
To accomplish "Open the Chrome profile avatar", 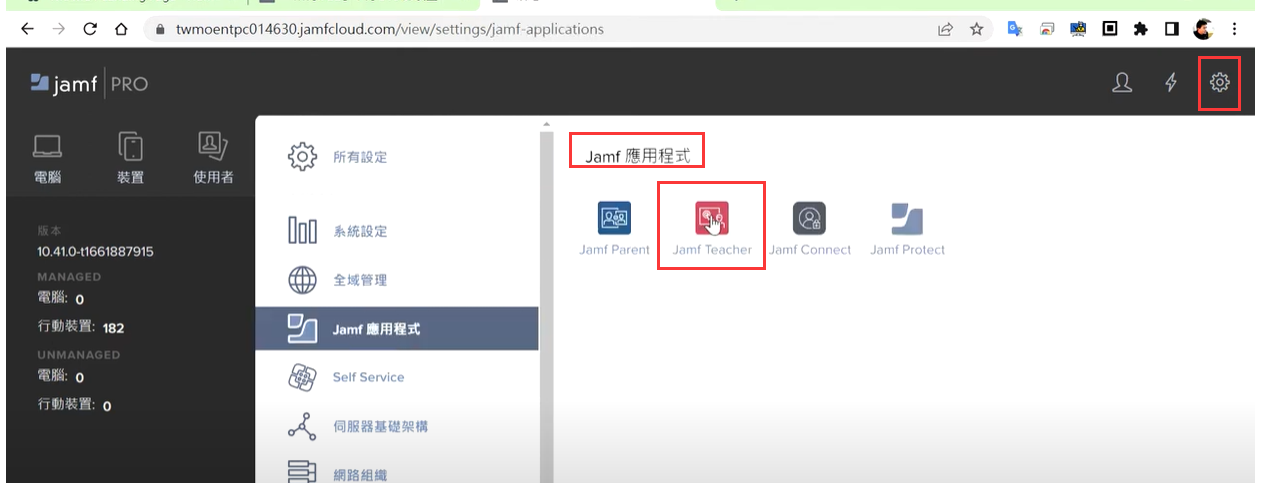I will tap(1203, 29).
